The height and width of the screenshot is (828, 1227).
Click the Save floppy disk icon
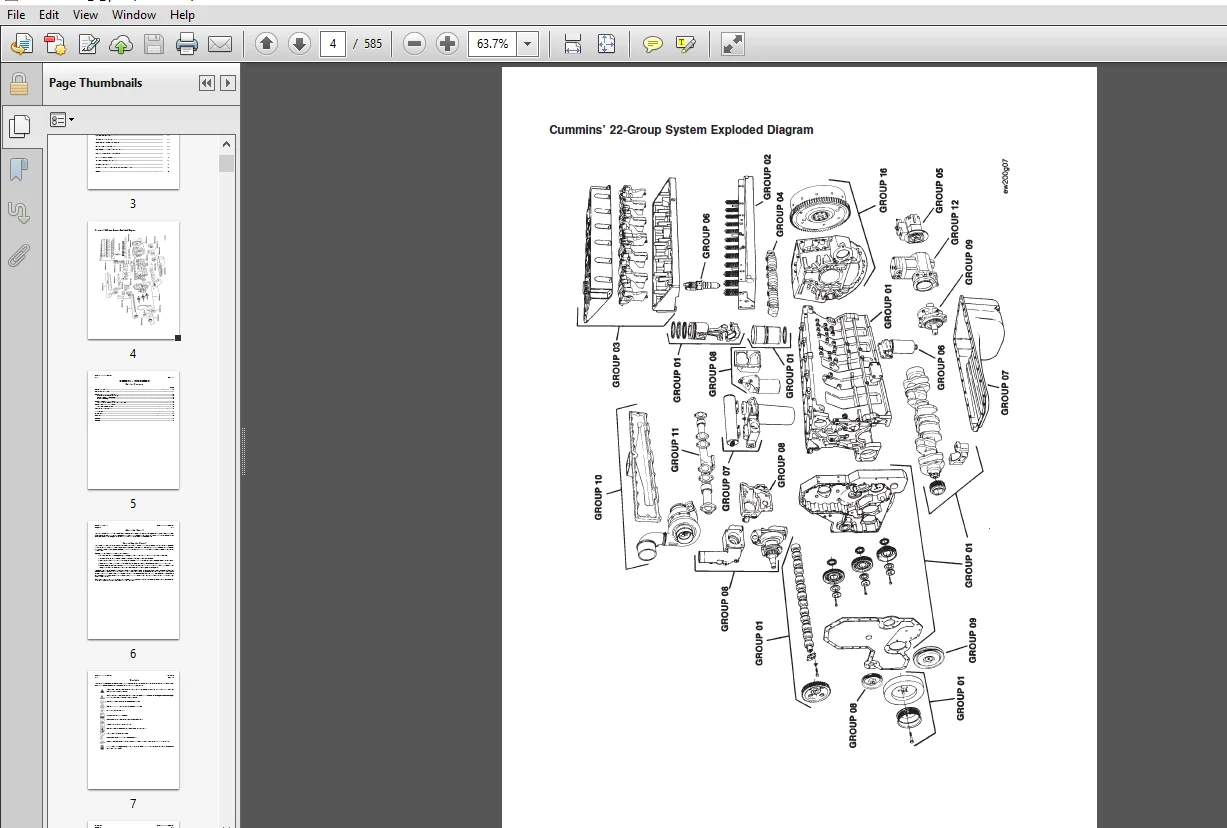[x=153, y=44]
